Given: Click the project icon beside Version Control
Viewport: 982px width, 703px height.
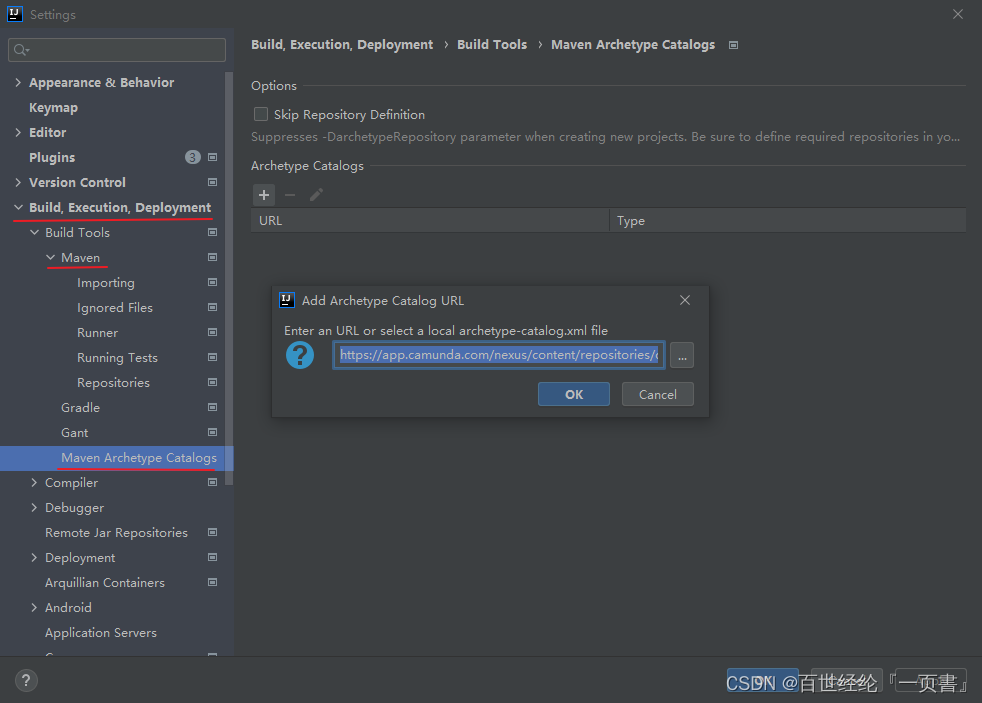Looking at the screenshot, I should click(212, 182).
